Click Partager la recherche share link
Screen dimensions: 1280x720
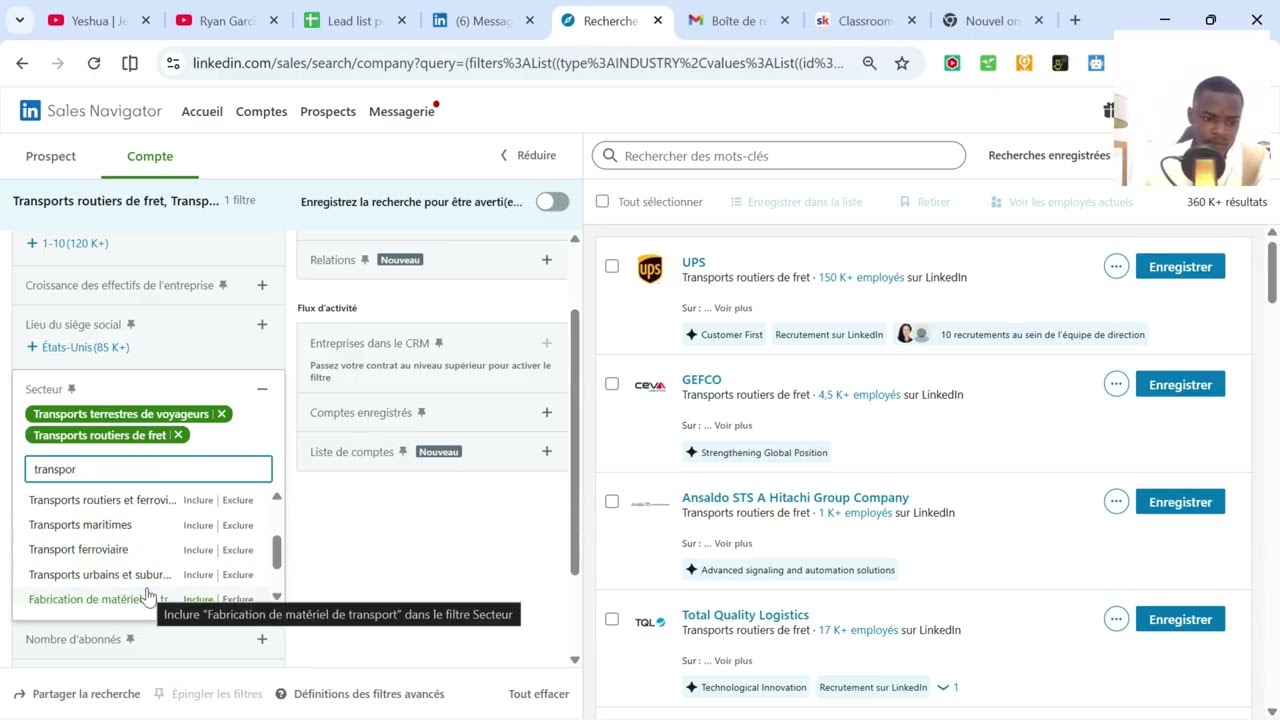tap(77, 694)
